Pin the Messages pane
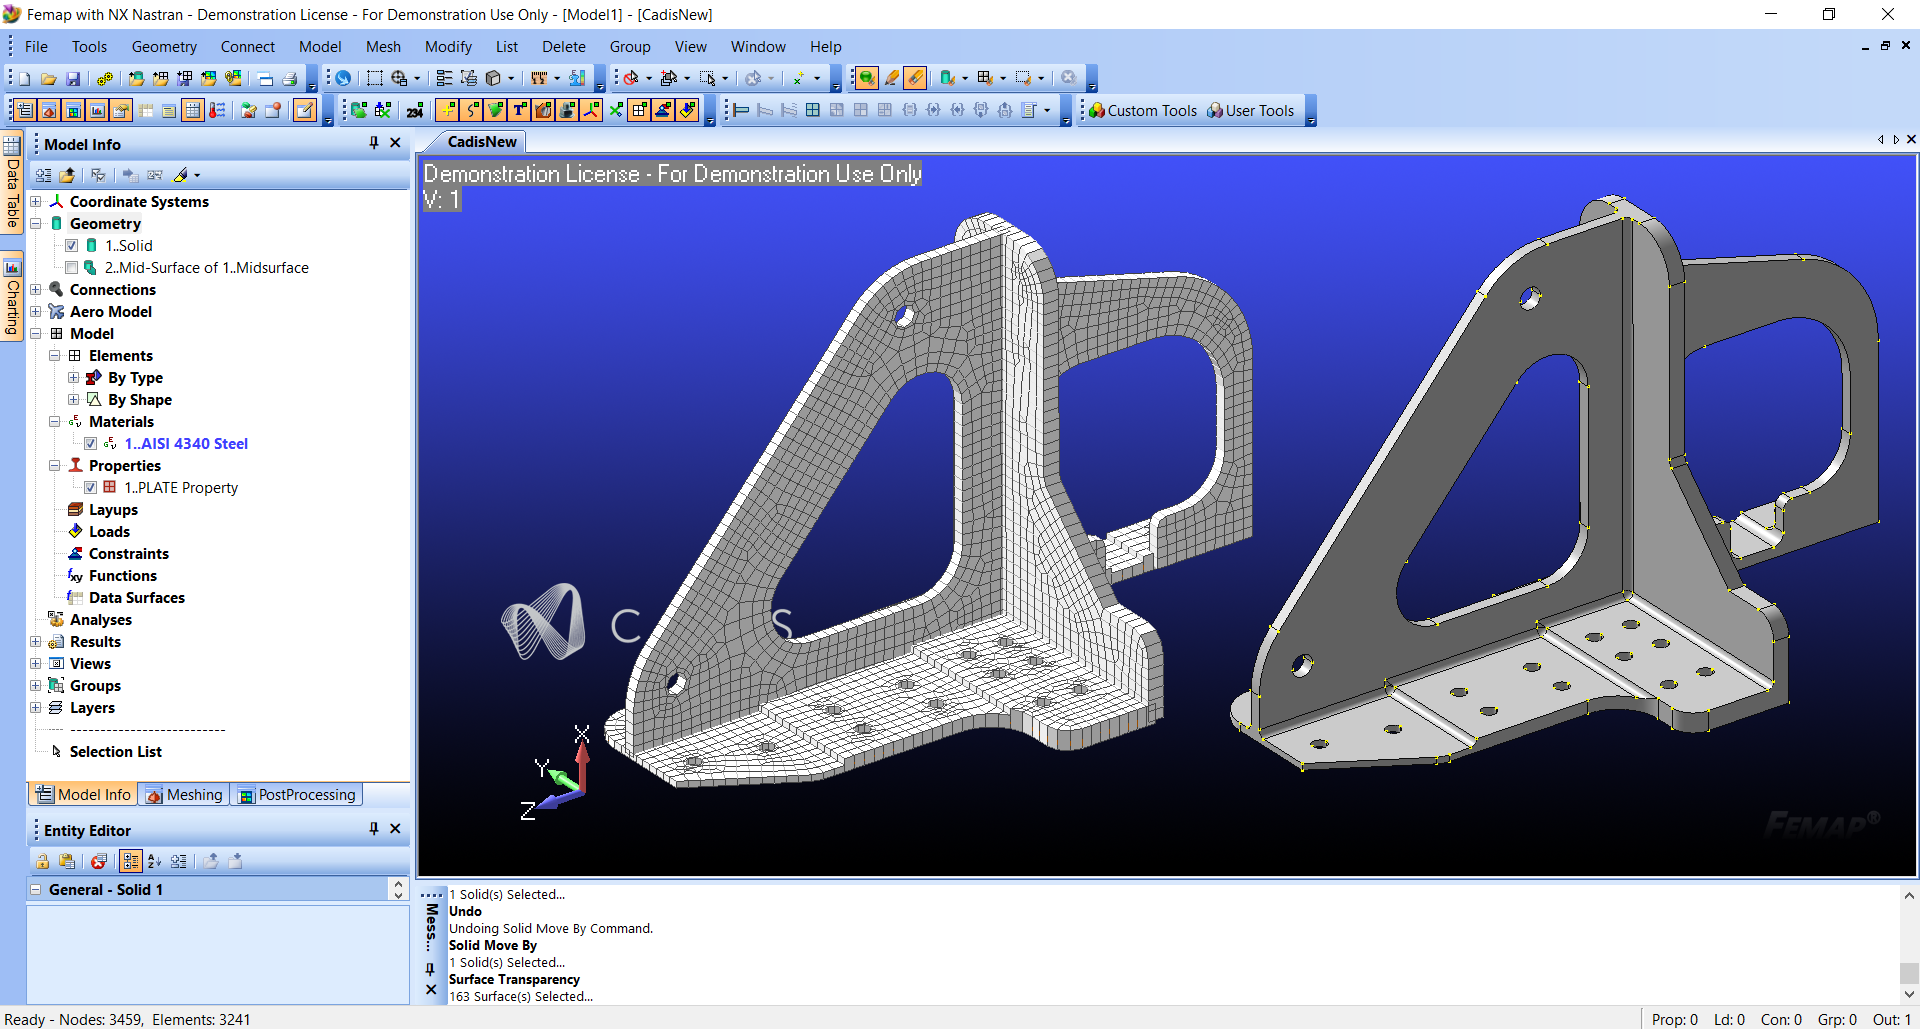The height and width of the screenshot is (1029, 1920). [430, 969]
